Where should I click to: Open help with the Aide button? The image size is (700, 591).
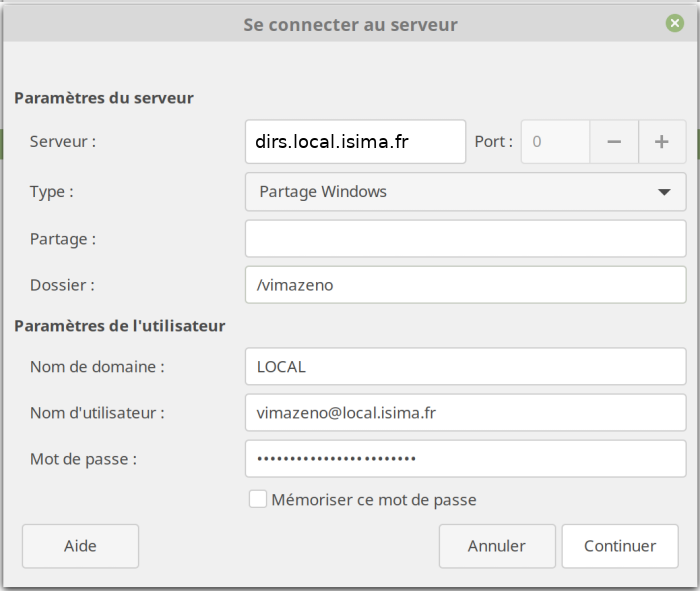pos(80,546)
